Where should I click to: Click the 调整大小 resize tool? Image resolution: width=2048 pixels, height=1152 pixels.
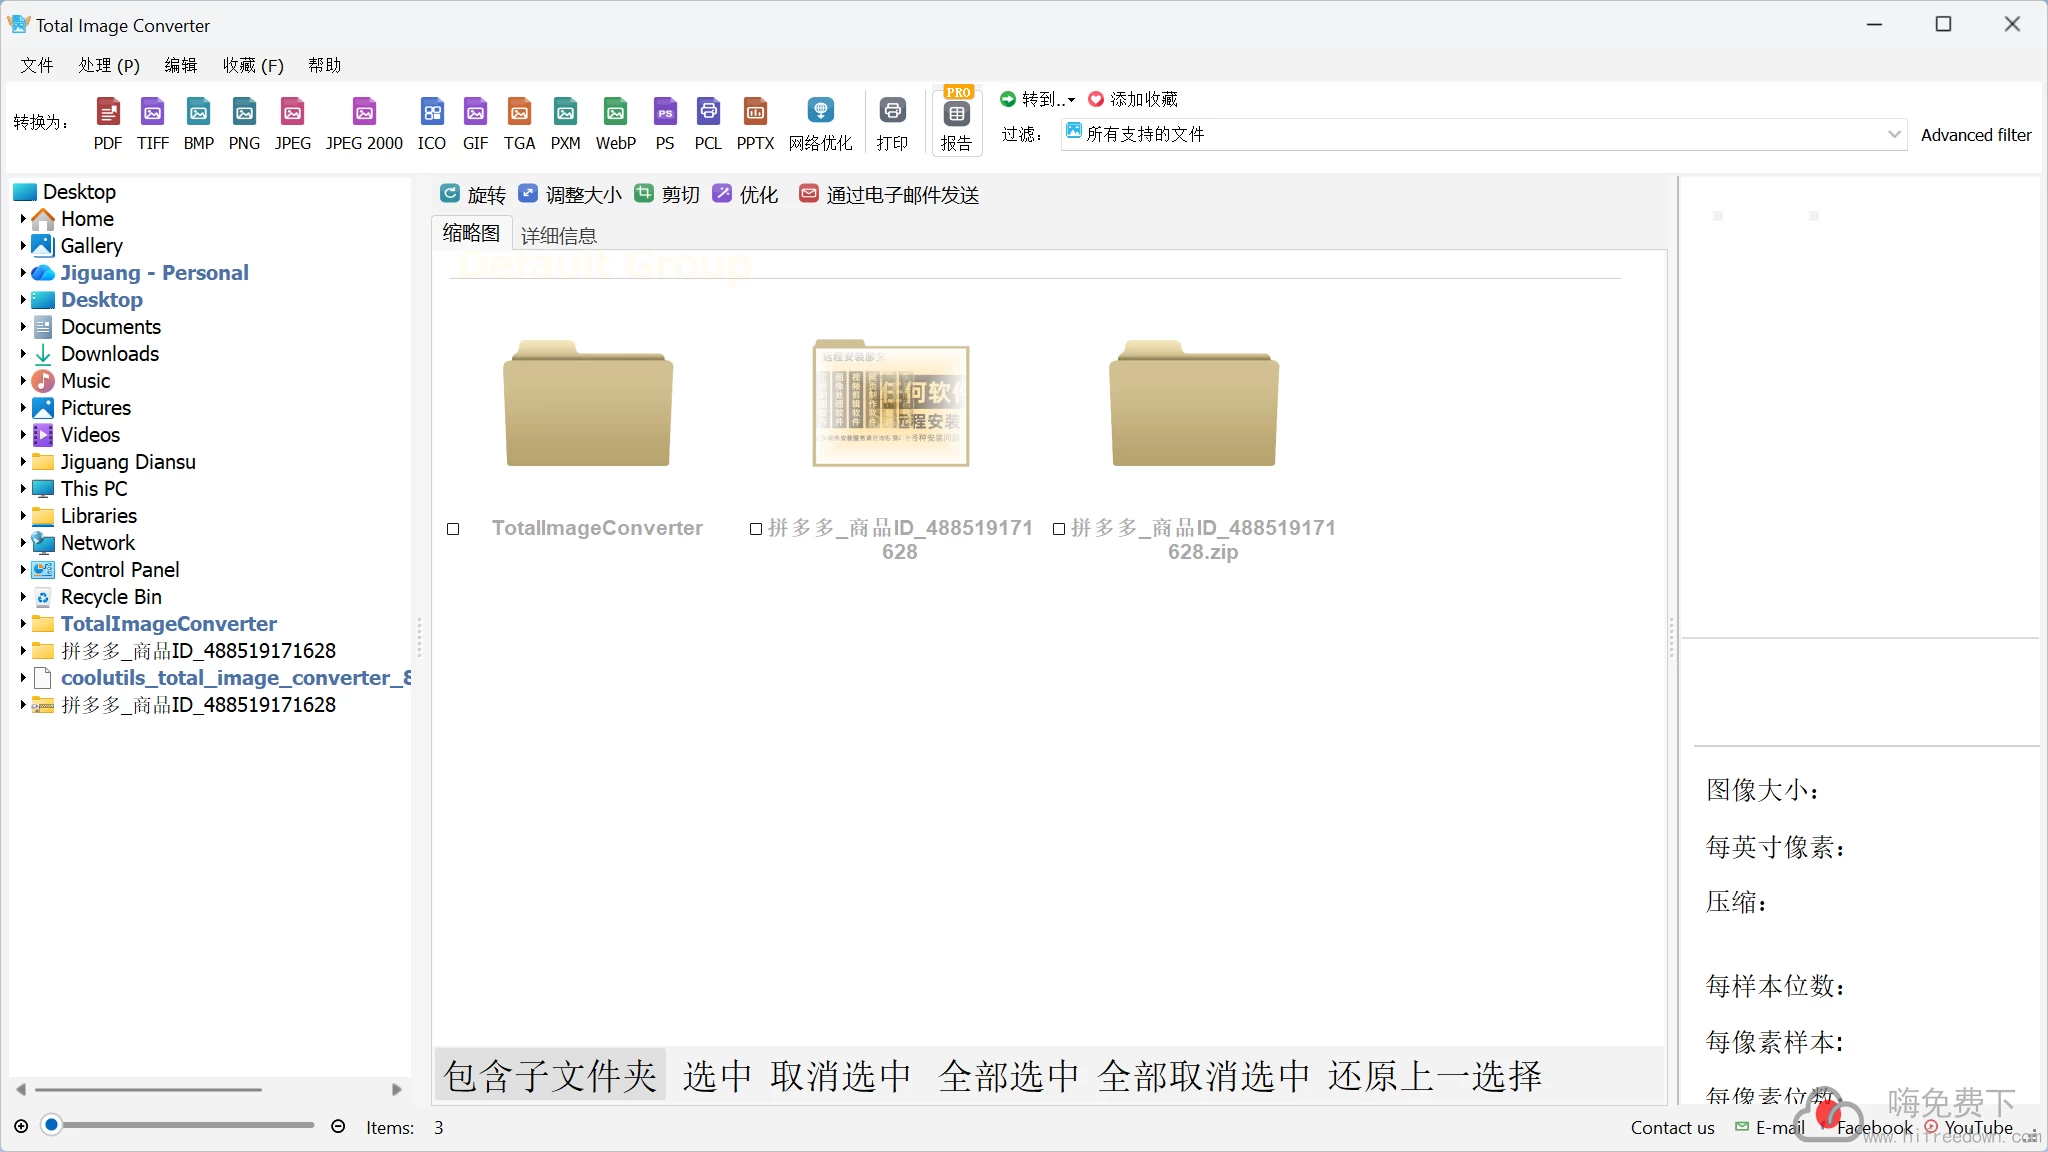(x=570, y=194)
